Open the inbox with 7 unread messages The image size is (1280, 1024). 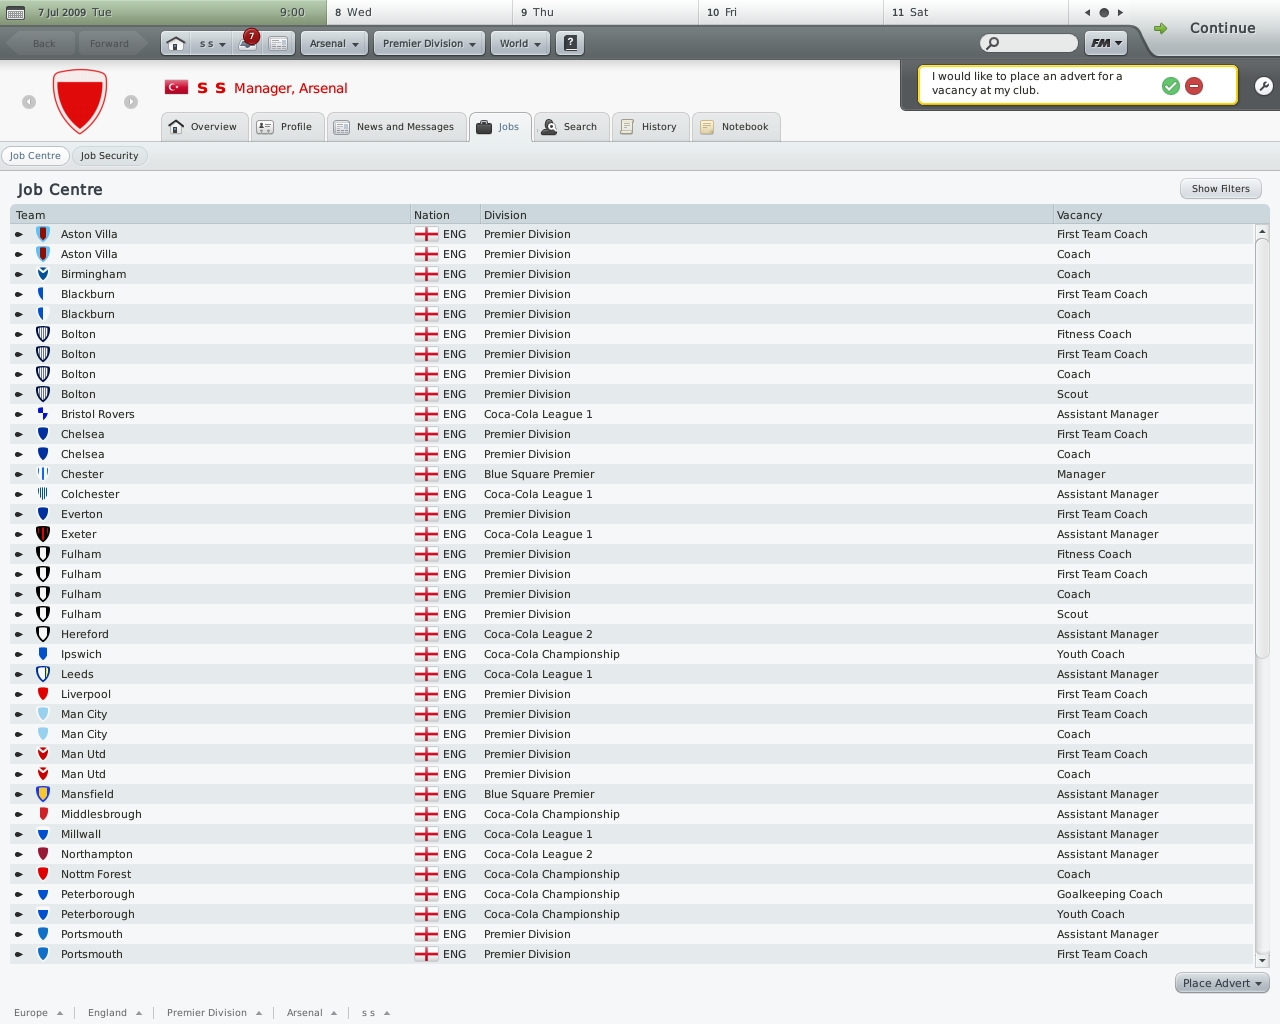point(247,43)
